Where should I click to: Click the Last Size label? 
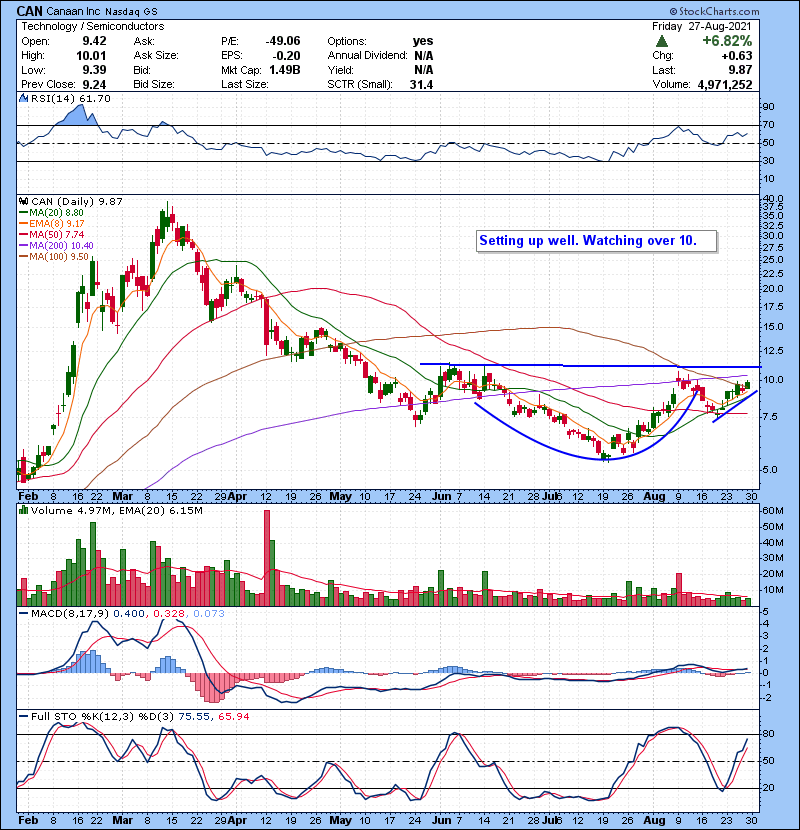(x=245, y=84)
